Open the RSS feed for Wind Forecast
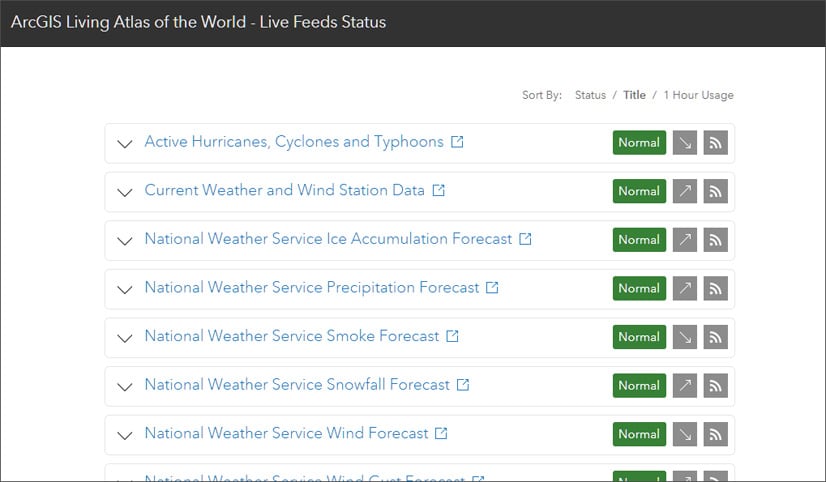 coord(715,434)
